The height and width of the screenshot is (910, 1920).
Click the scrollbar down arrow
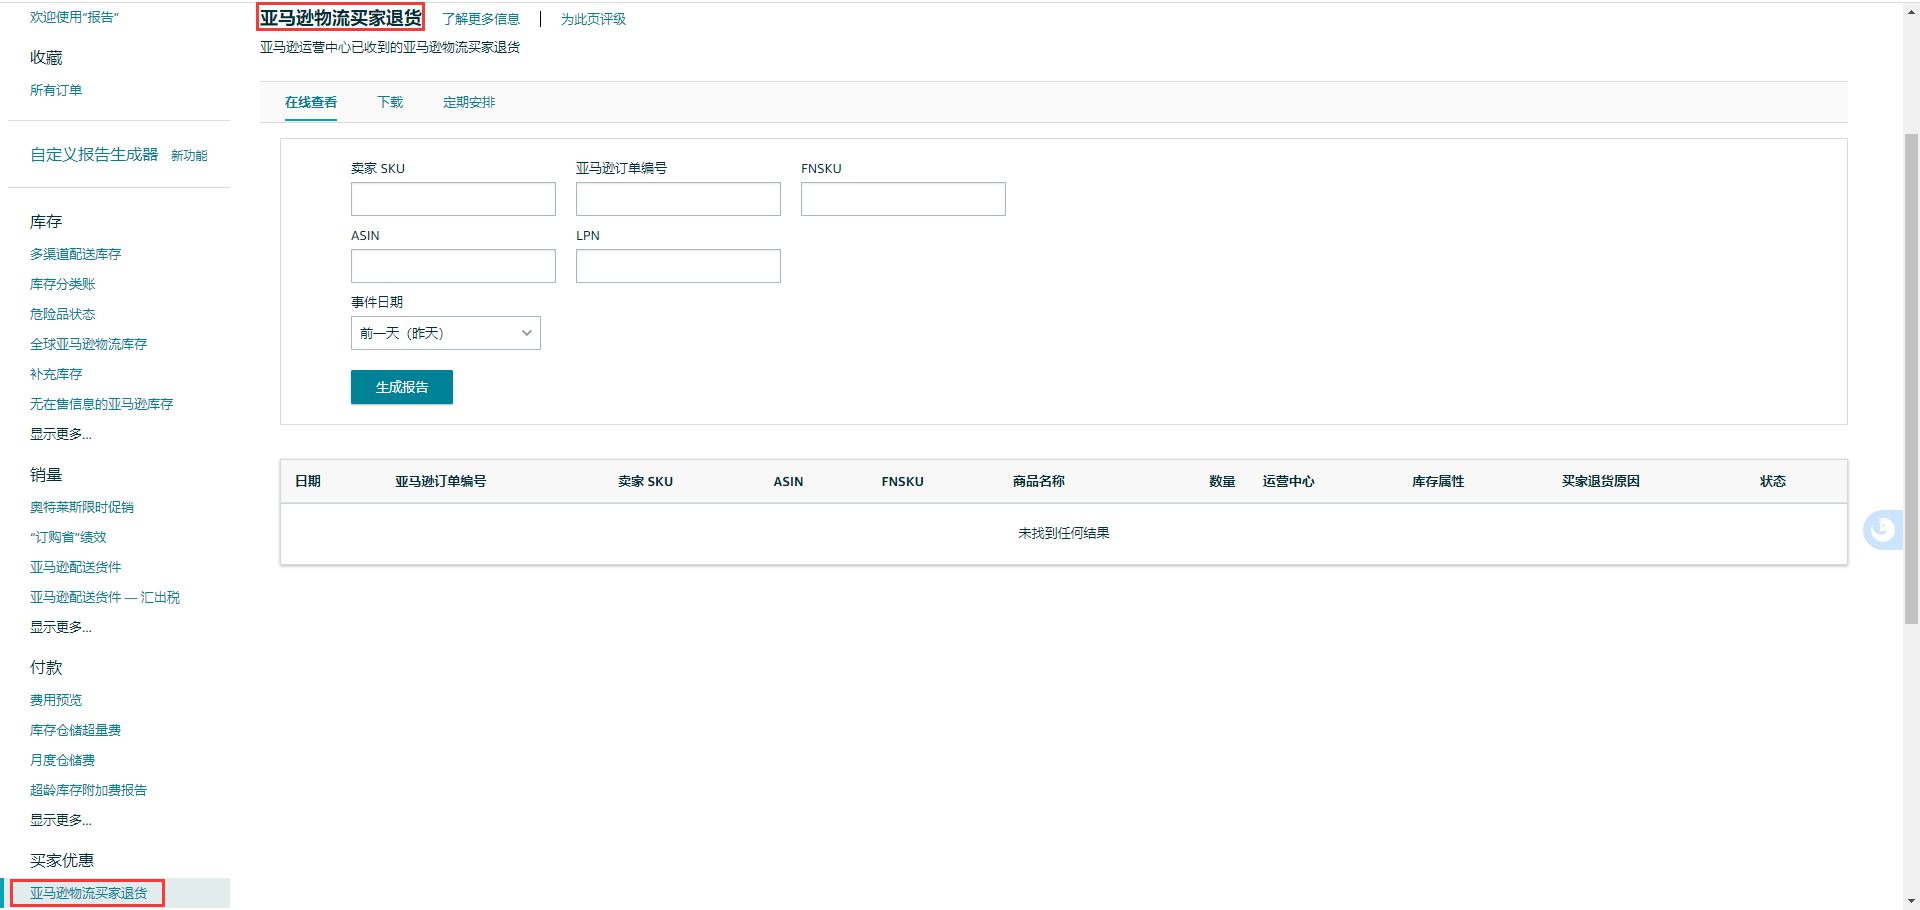click(x=1911, y=901)
